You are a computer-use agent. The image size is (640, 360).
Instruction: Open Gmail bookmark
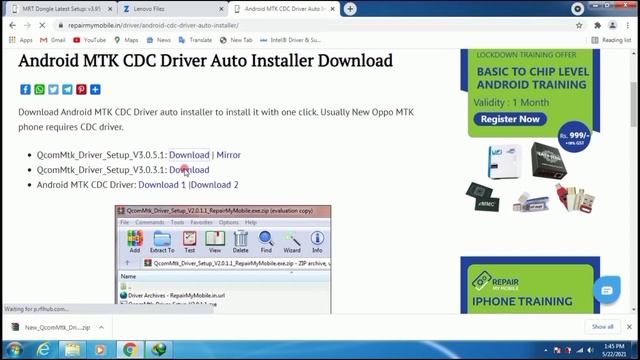(53, 40)
